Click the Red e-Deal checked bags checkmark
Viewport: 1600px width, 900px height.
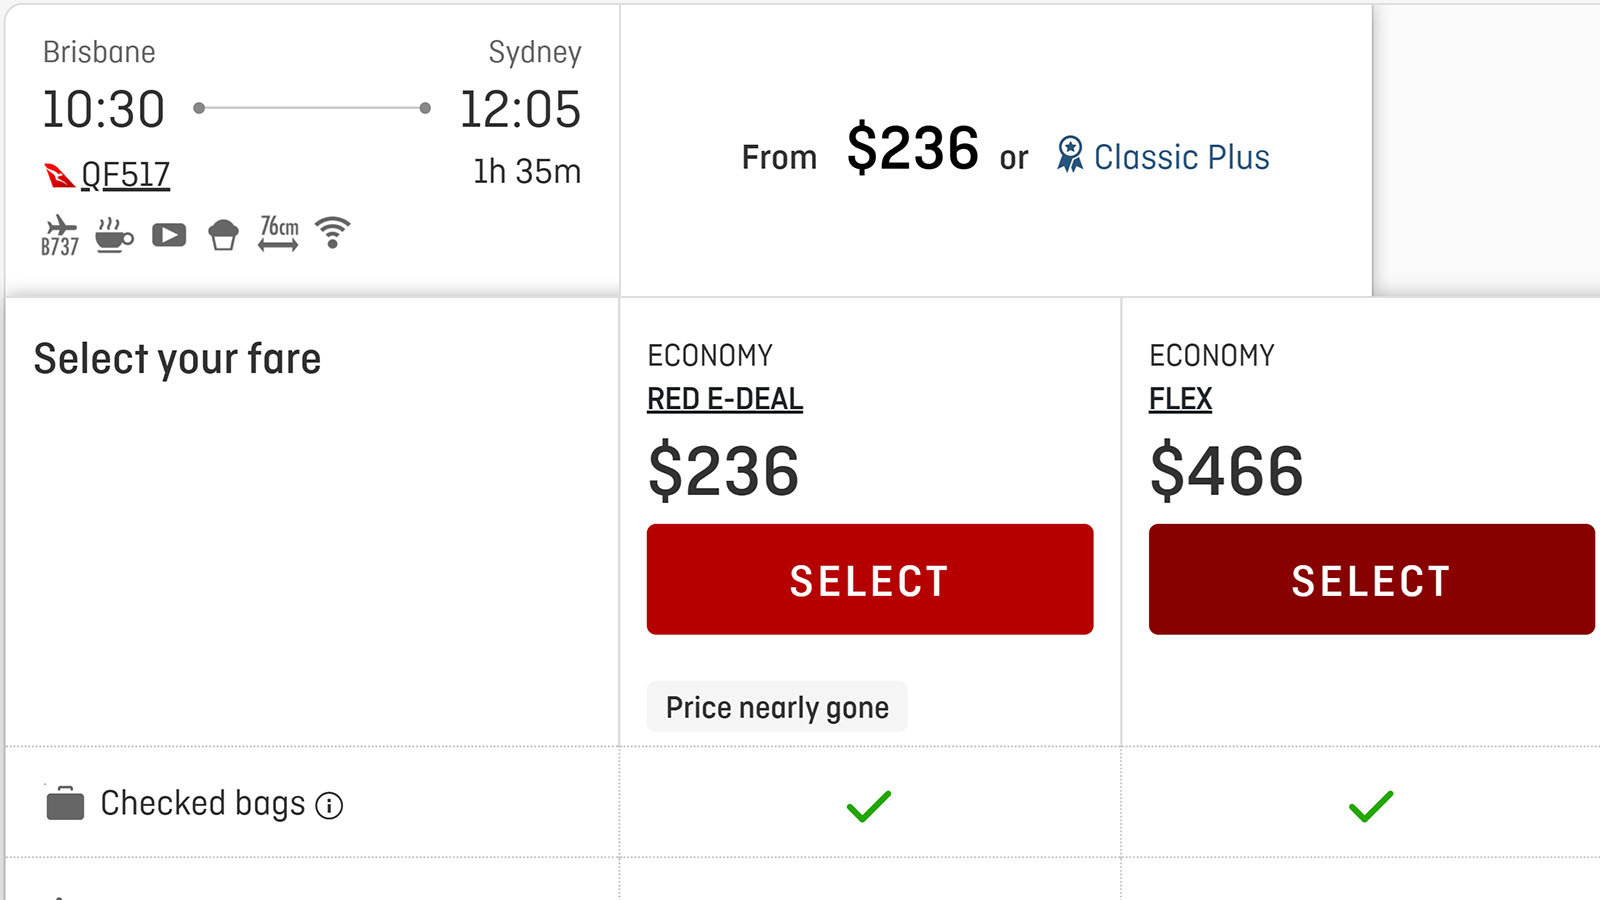[x=869, y=806]
